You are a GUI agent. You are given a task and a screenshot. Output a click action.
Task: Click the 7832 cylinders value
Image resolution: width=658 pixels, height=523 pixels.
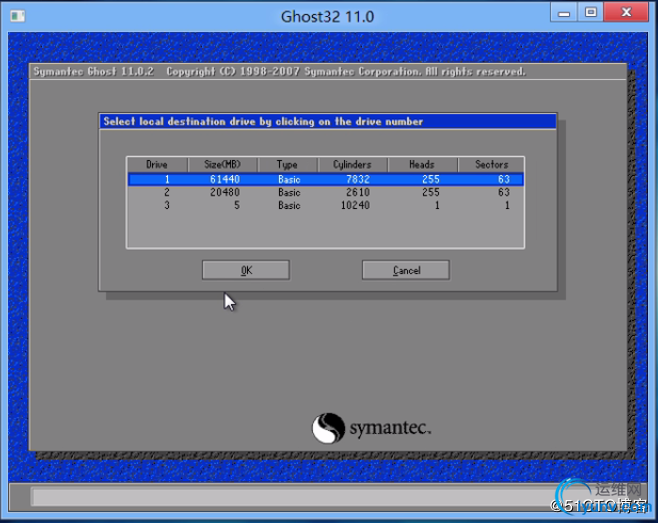click(358, 179)
